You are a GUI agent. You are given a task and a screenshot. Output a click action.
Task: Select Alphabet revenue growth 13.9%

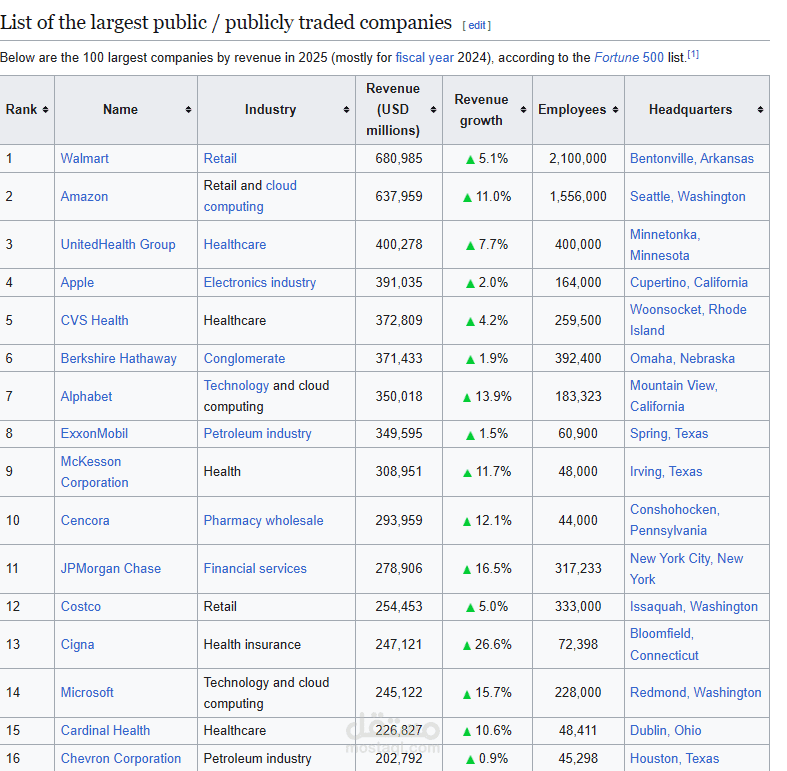tap(493, 397)
